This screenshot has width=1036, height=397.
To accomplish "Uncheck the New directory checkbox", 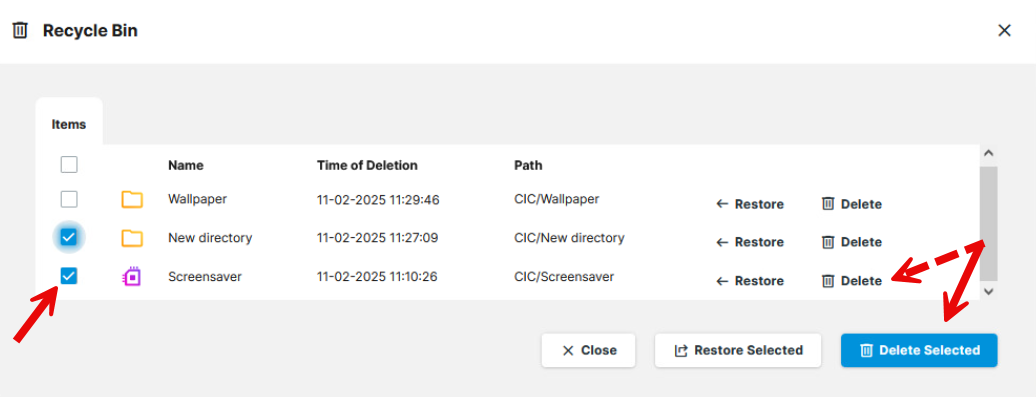I will coord(69,237).
